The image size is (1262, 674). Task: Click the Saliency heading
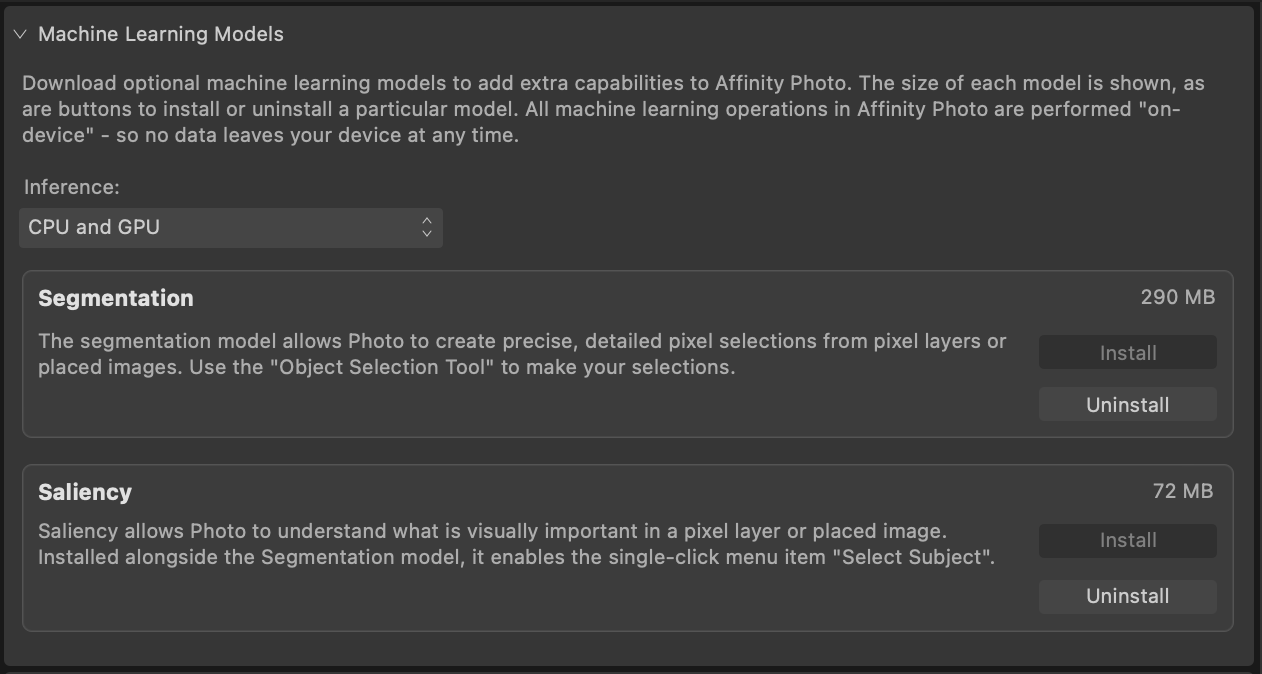tap(85, 492)
